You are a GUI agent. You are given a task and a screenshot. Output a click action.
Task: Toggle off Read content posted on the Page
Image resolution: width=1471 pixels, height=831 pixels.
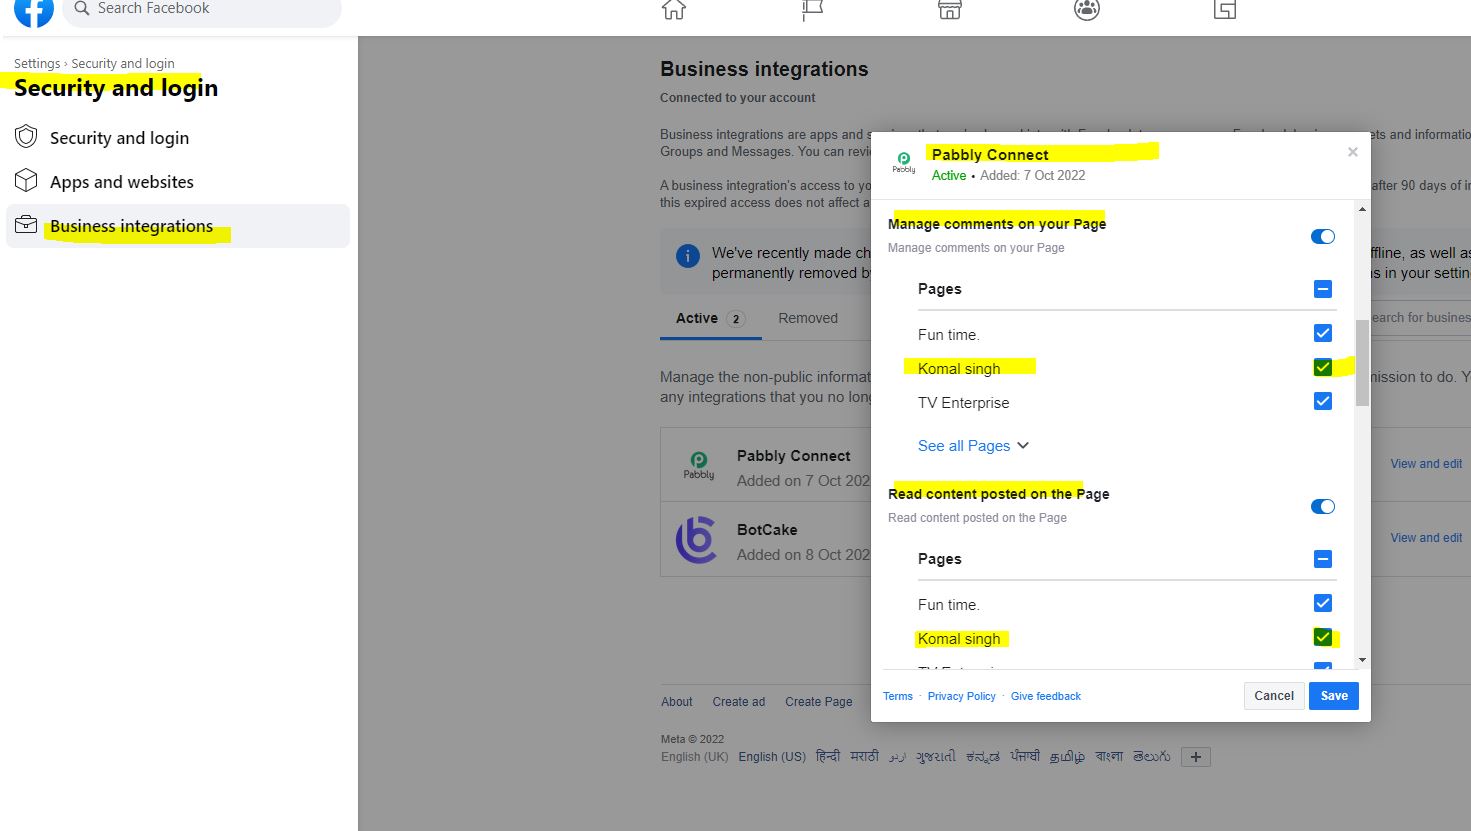point(1322,507)
